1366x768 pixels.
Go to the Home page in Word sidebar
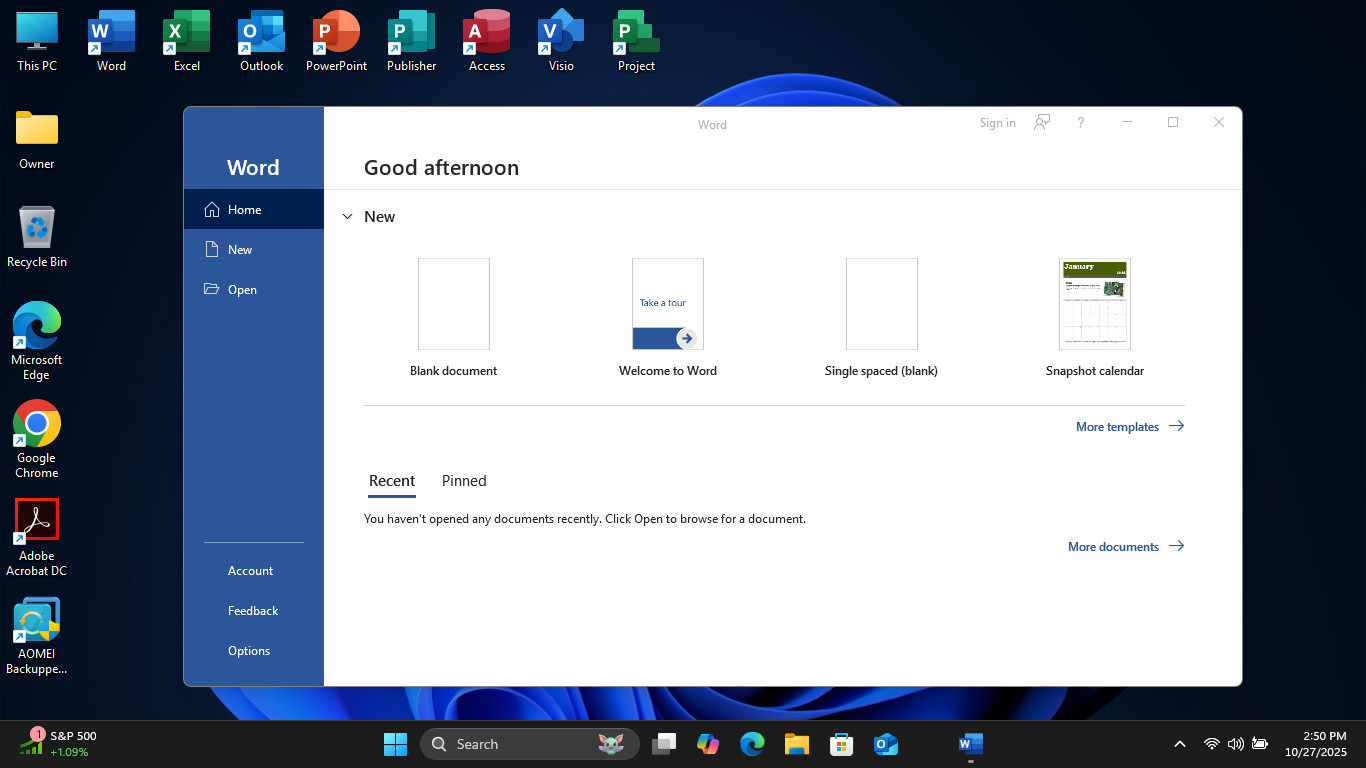point(254,209)
